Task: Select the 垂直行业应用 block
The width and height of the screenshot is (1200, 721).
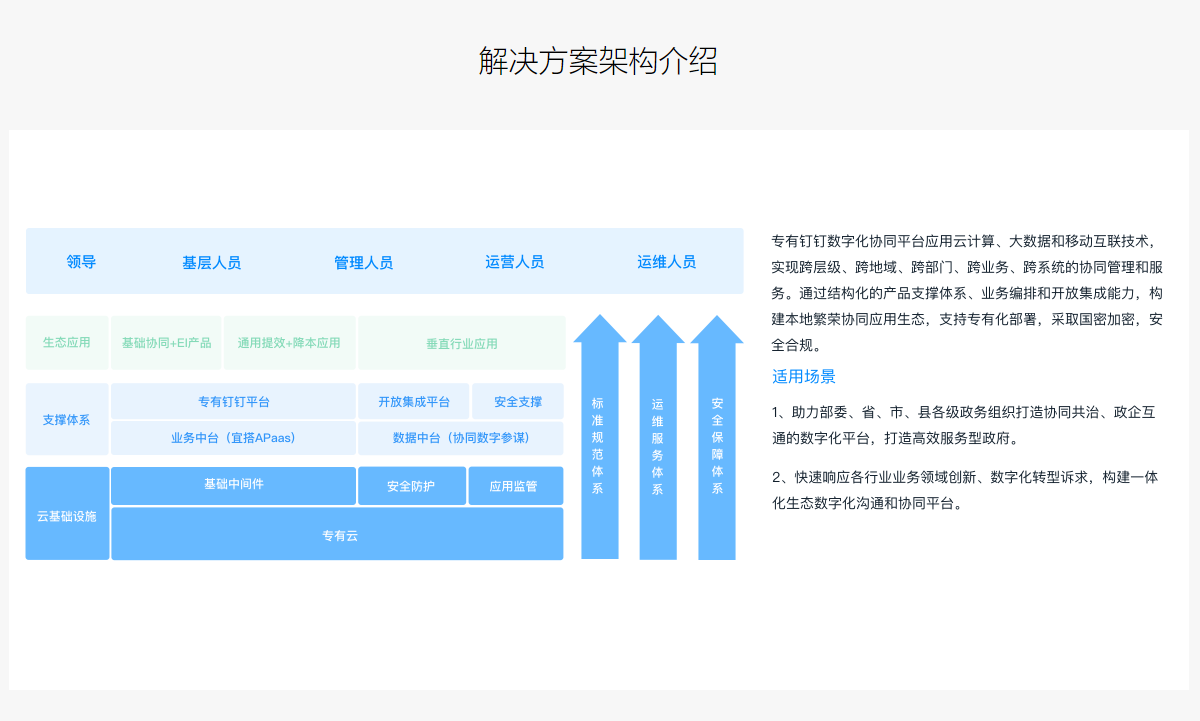Action: pos(461,343)
